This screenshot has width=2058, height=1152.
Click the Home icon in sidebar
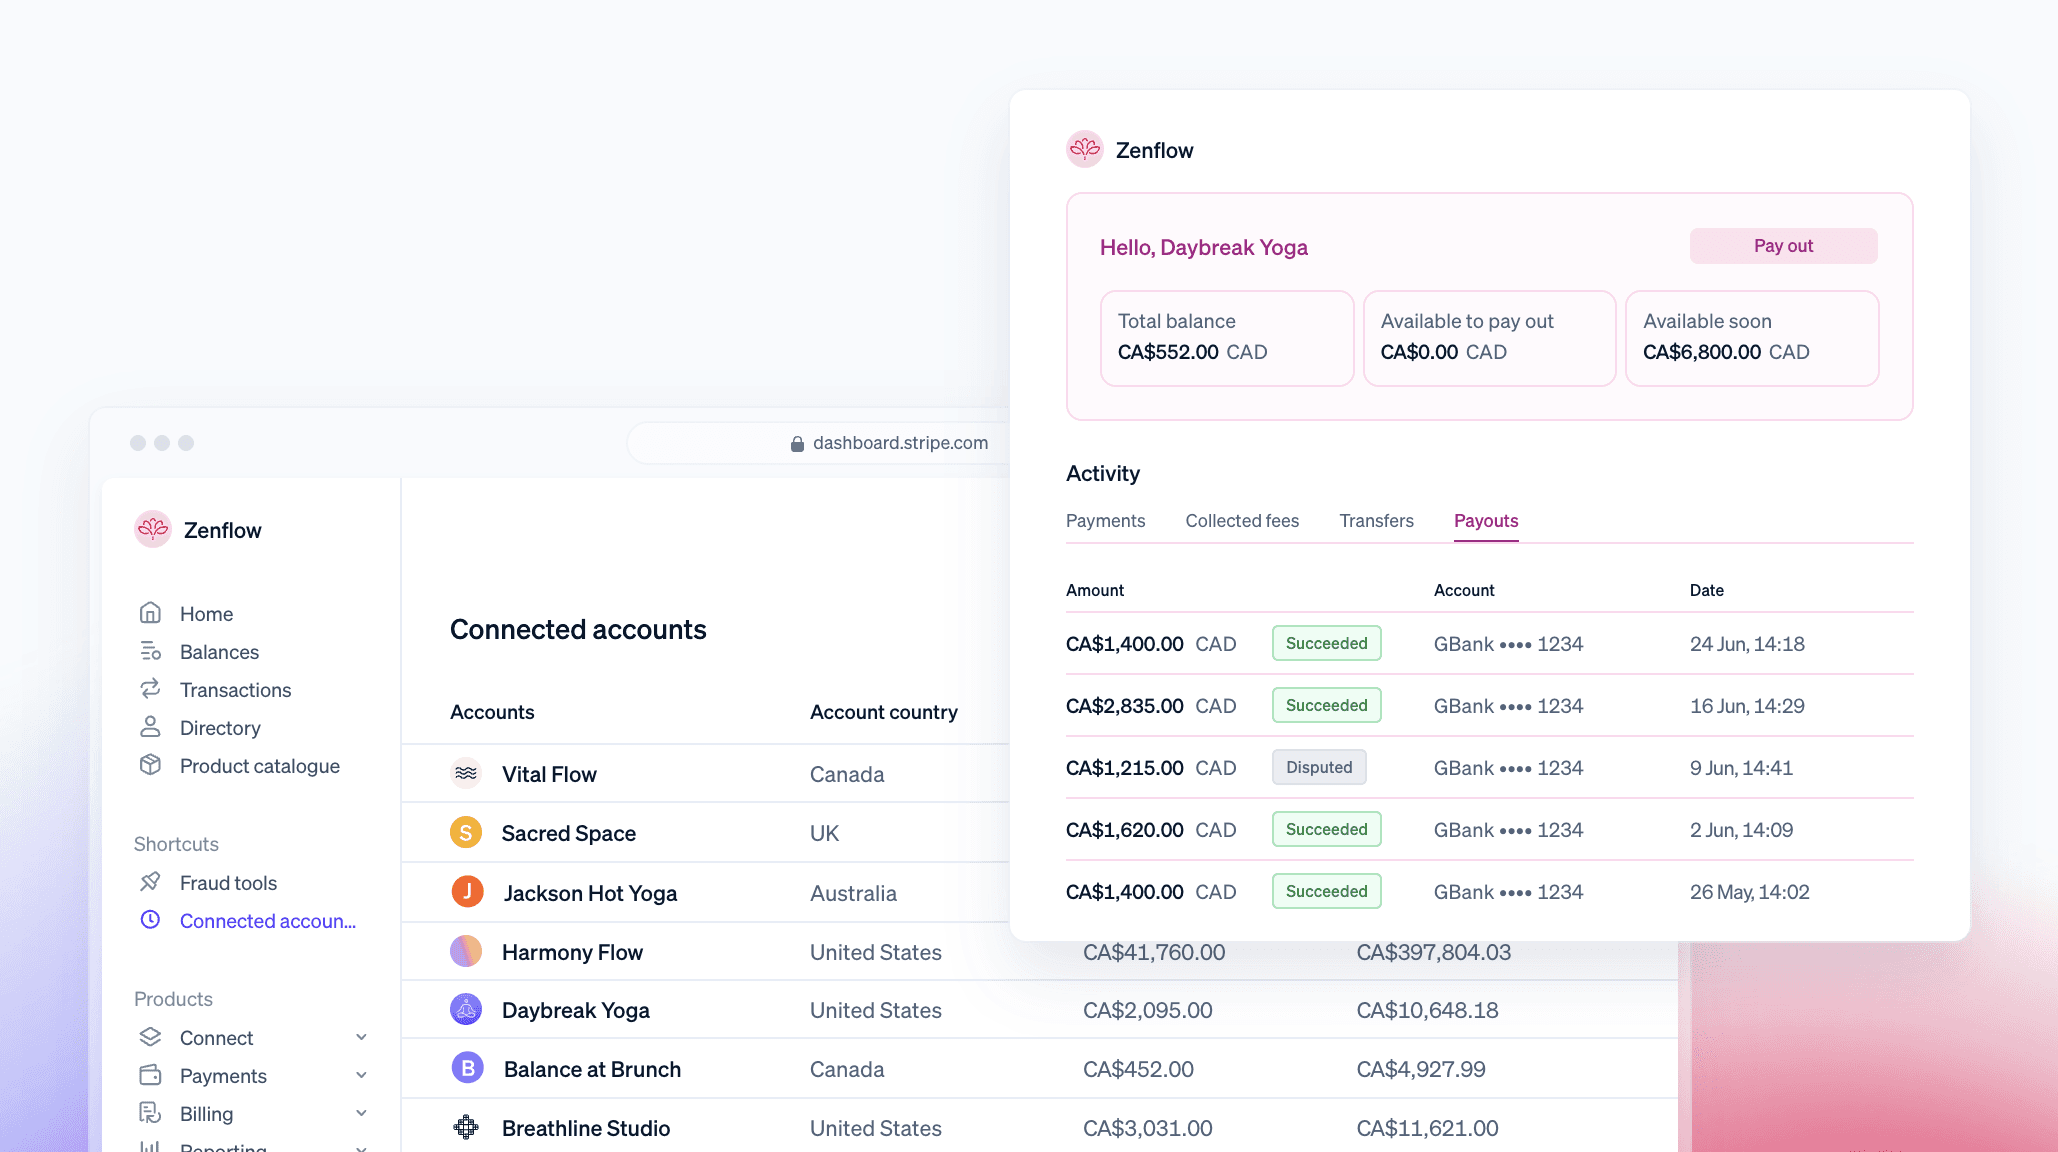tap(150, 613)
